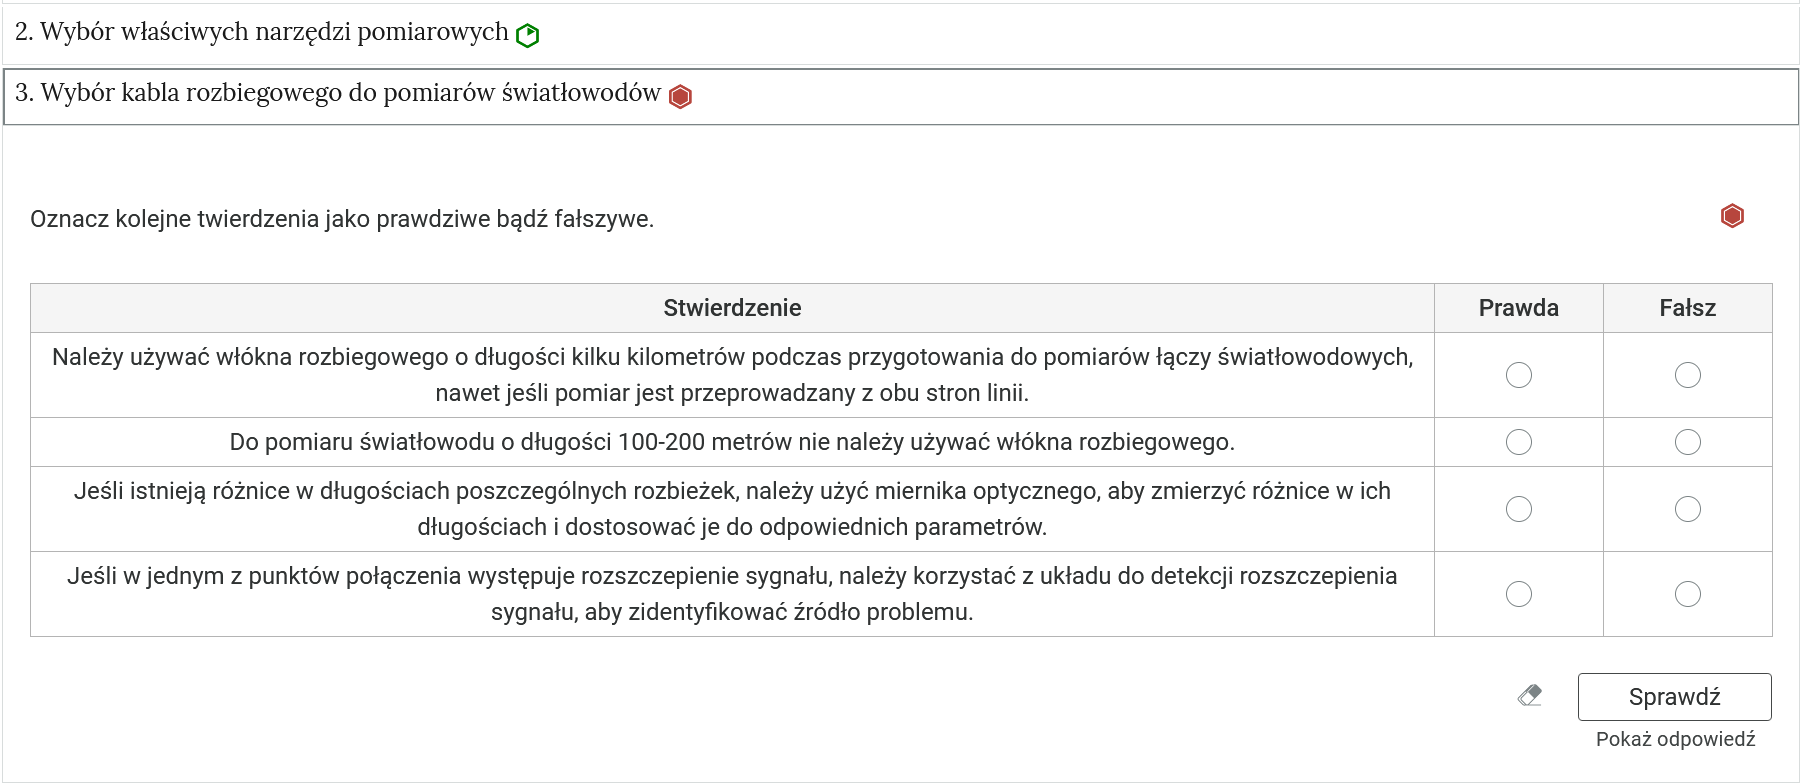Choose Prawda for the optical meter length differences statement
This screenshot has height=783, width=1803.
click(x=1519, y=509)
